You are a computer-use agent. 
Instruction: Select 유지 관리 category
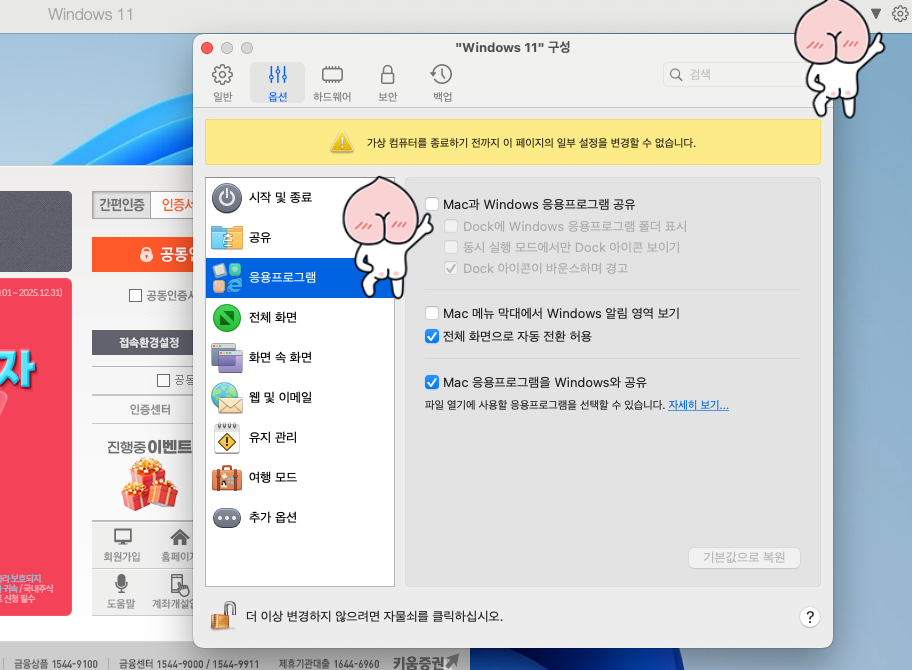tap(300, 437)
